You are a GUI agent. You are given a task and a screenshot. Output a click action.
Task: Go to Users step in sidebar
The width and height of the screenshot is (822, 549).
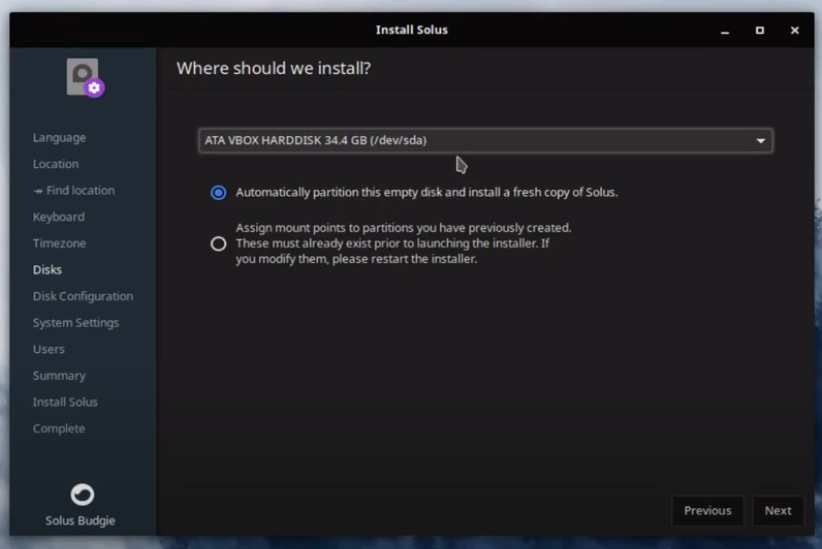49,349
